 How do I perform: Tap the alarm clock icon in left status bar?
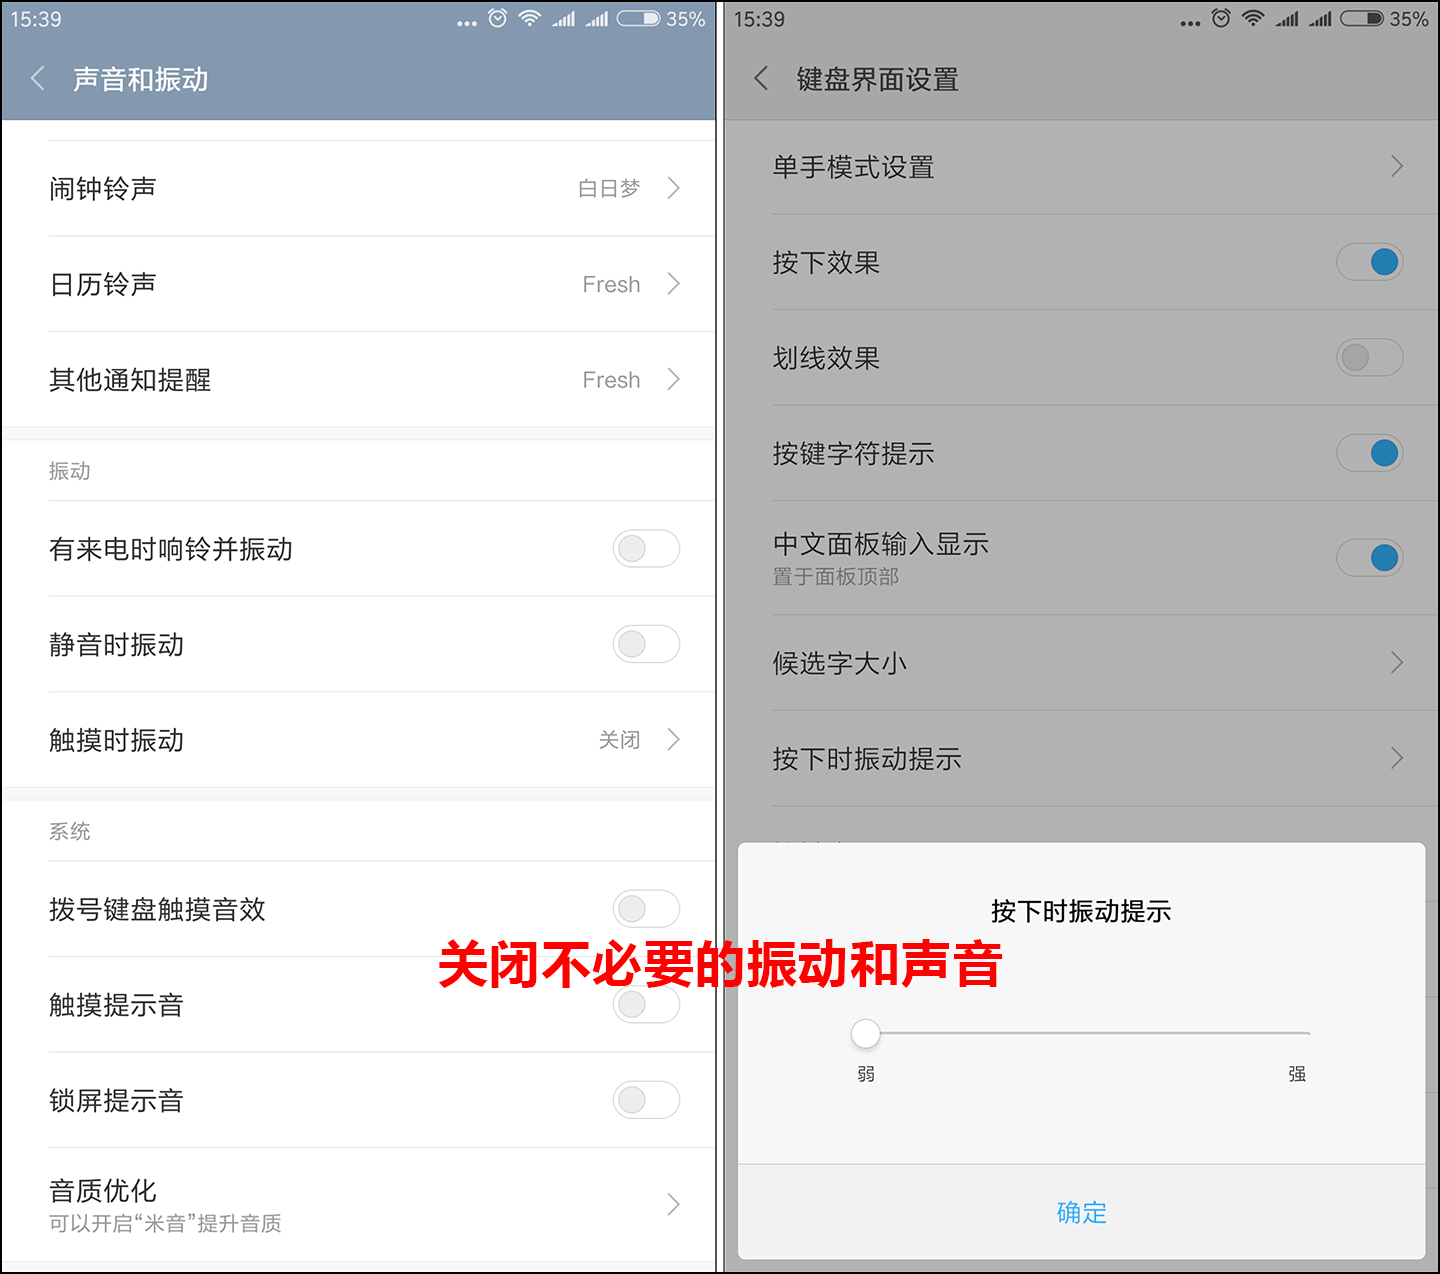(x=497, y=19)
